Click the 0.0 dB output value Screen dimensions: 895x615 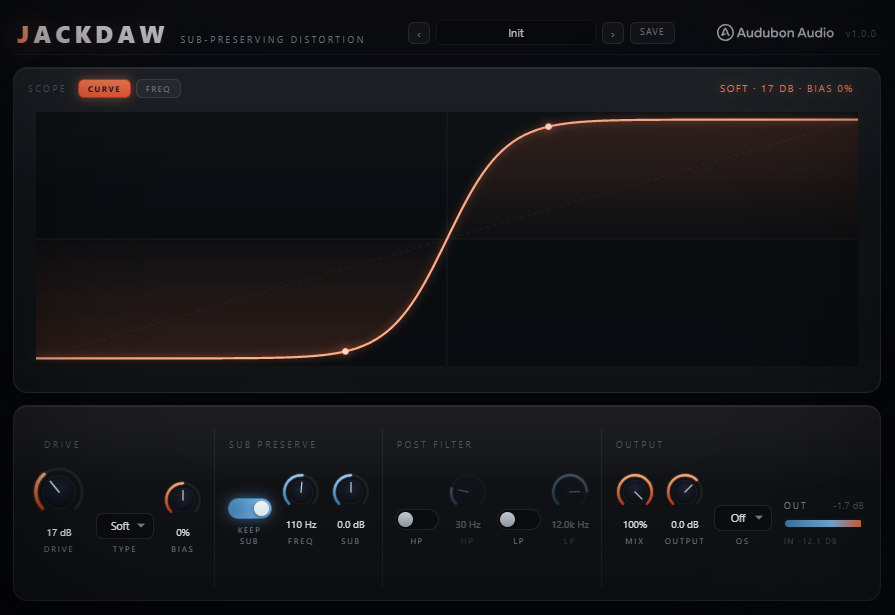click(684, 524)
